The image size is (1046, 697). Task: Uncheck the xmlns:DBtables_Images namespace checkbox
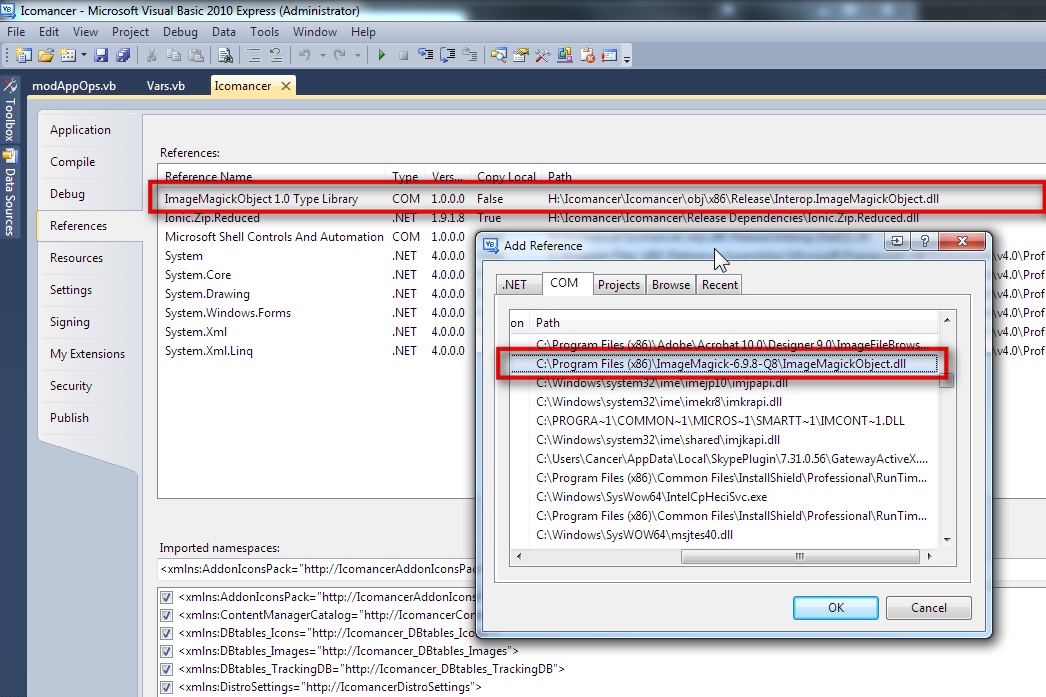click(166, 652)
